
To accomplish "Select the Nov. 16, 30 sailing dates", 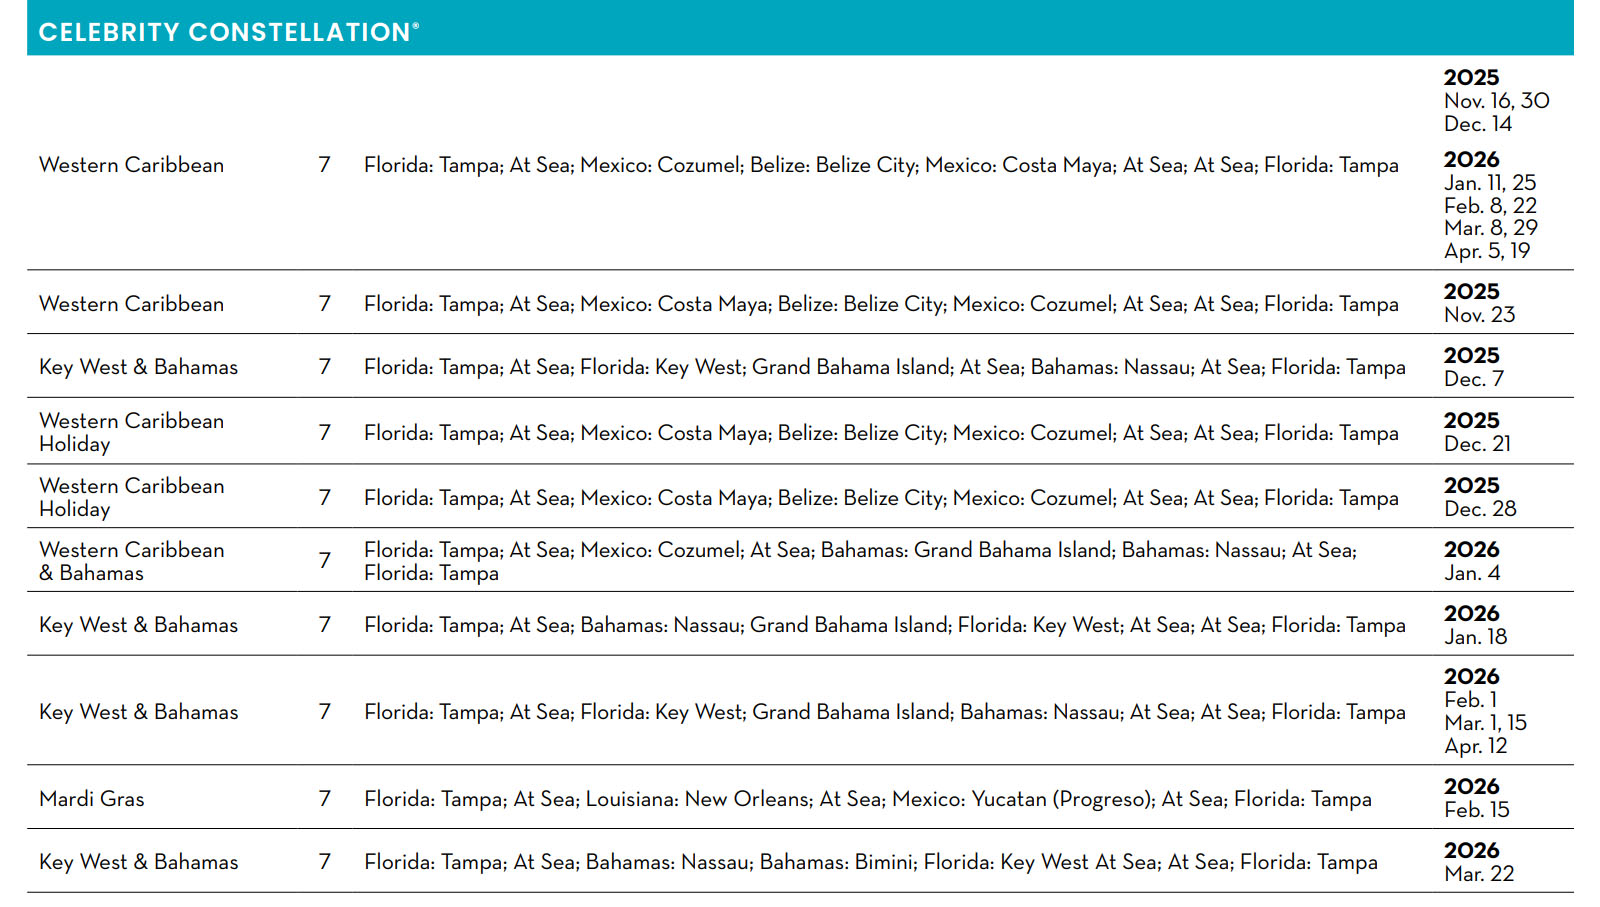I will [1496, 101].
